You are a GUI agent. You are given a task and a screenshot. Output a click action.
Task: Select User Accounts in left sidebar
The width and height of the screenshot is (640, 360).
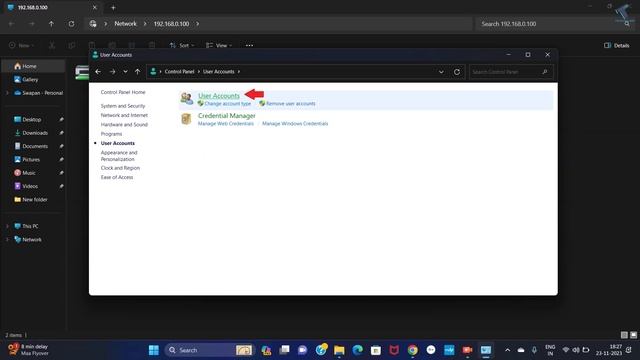click(118, 143)
